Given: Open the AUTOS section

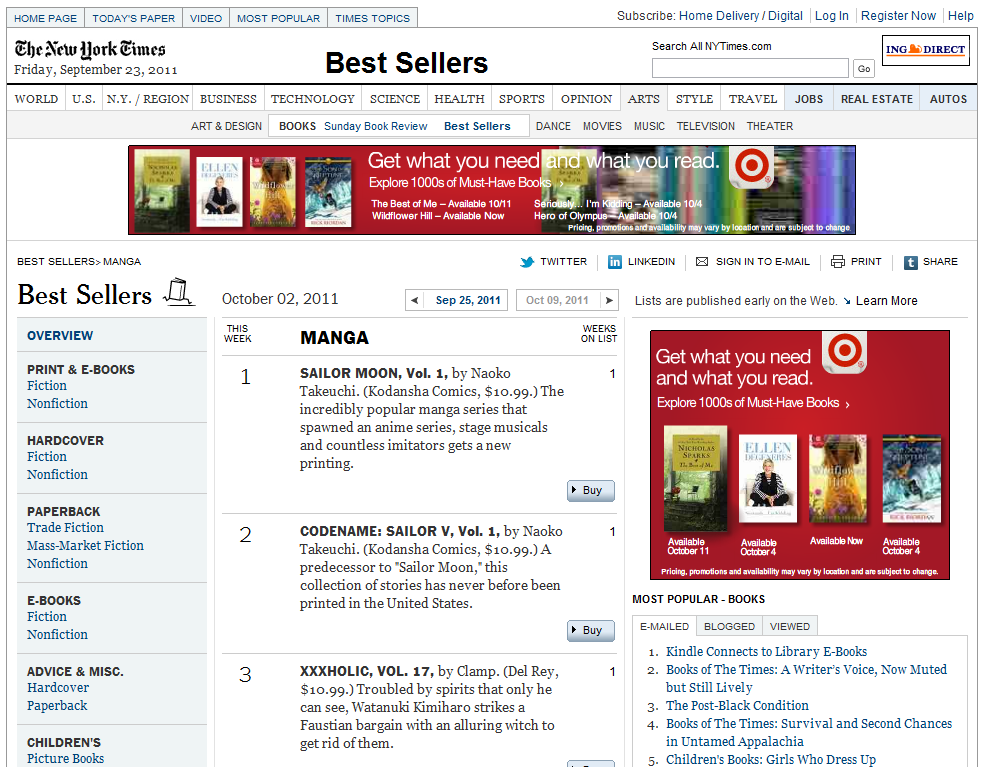Looking at the screenshot, I should (948, 99).
